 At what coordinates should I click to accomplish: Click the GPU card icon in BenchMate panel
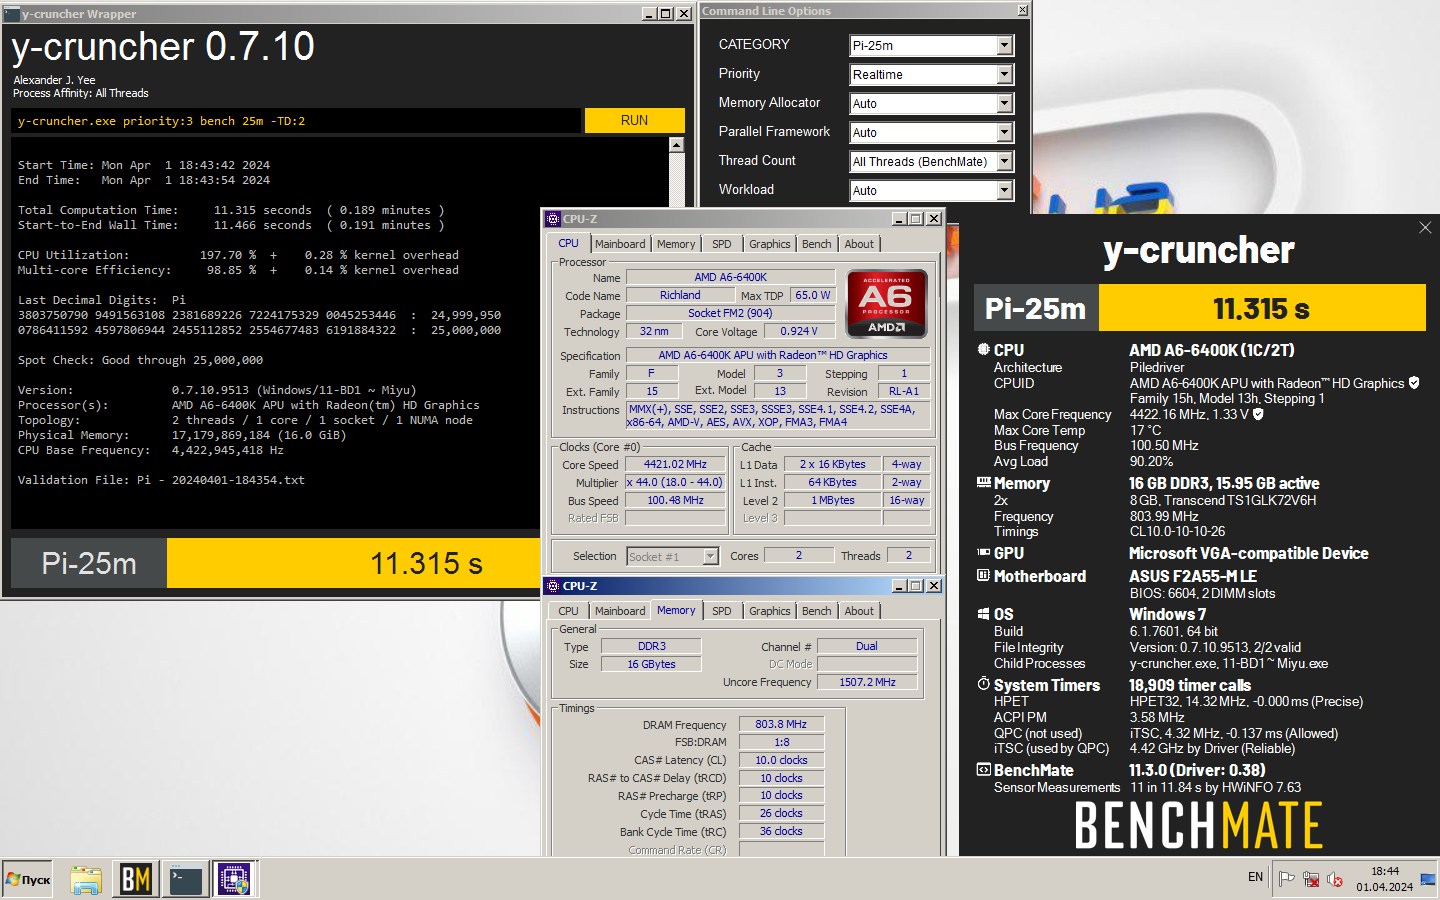[984, 553]
